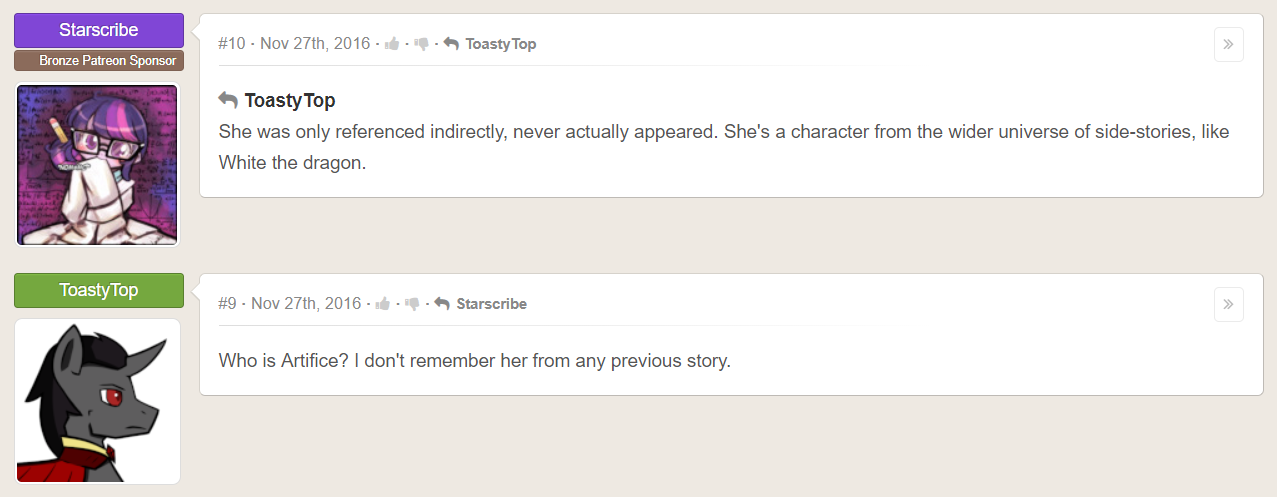The image size is (1277, 497).
Task: Expand options chevron on comment #10
Action: click(x=1228, y=44)
